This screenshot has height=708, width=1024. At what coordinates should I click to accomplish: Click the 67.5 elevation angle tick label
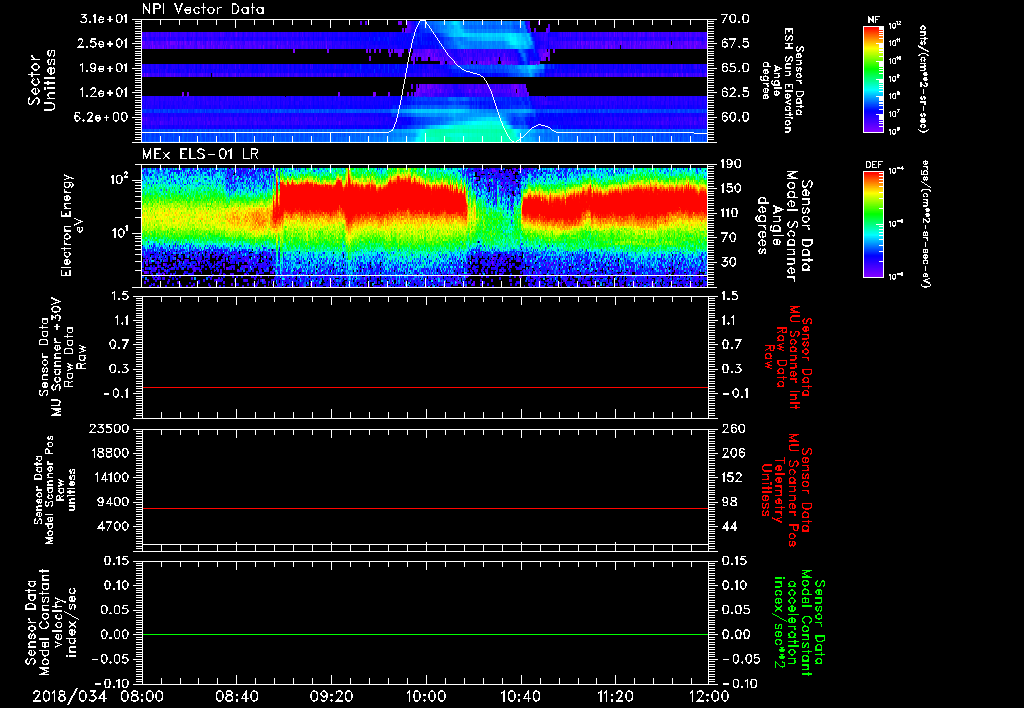pos(736,44)
